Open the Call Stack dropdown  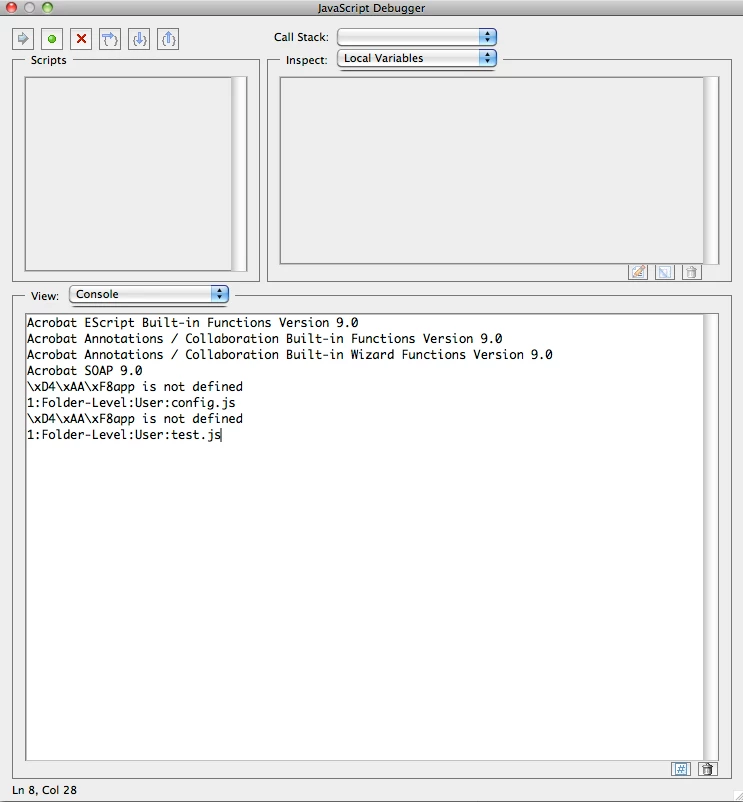tap(417, 37)
